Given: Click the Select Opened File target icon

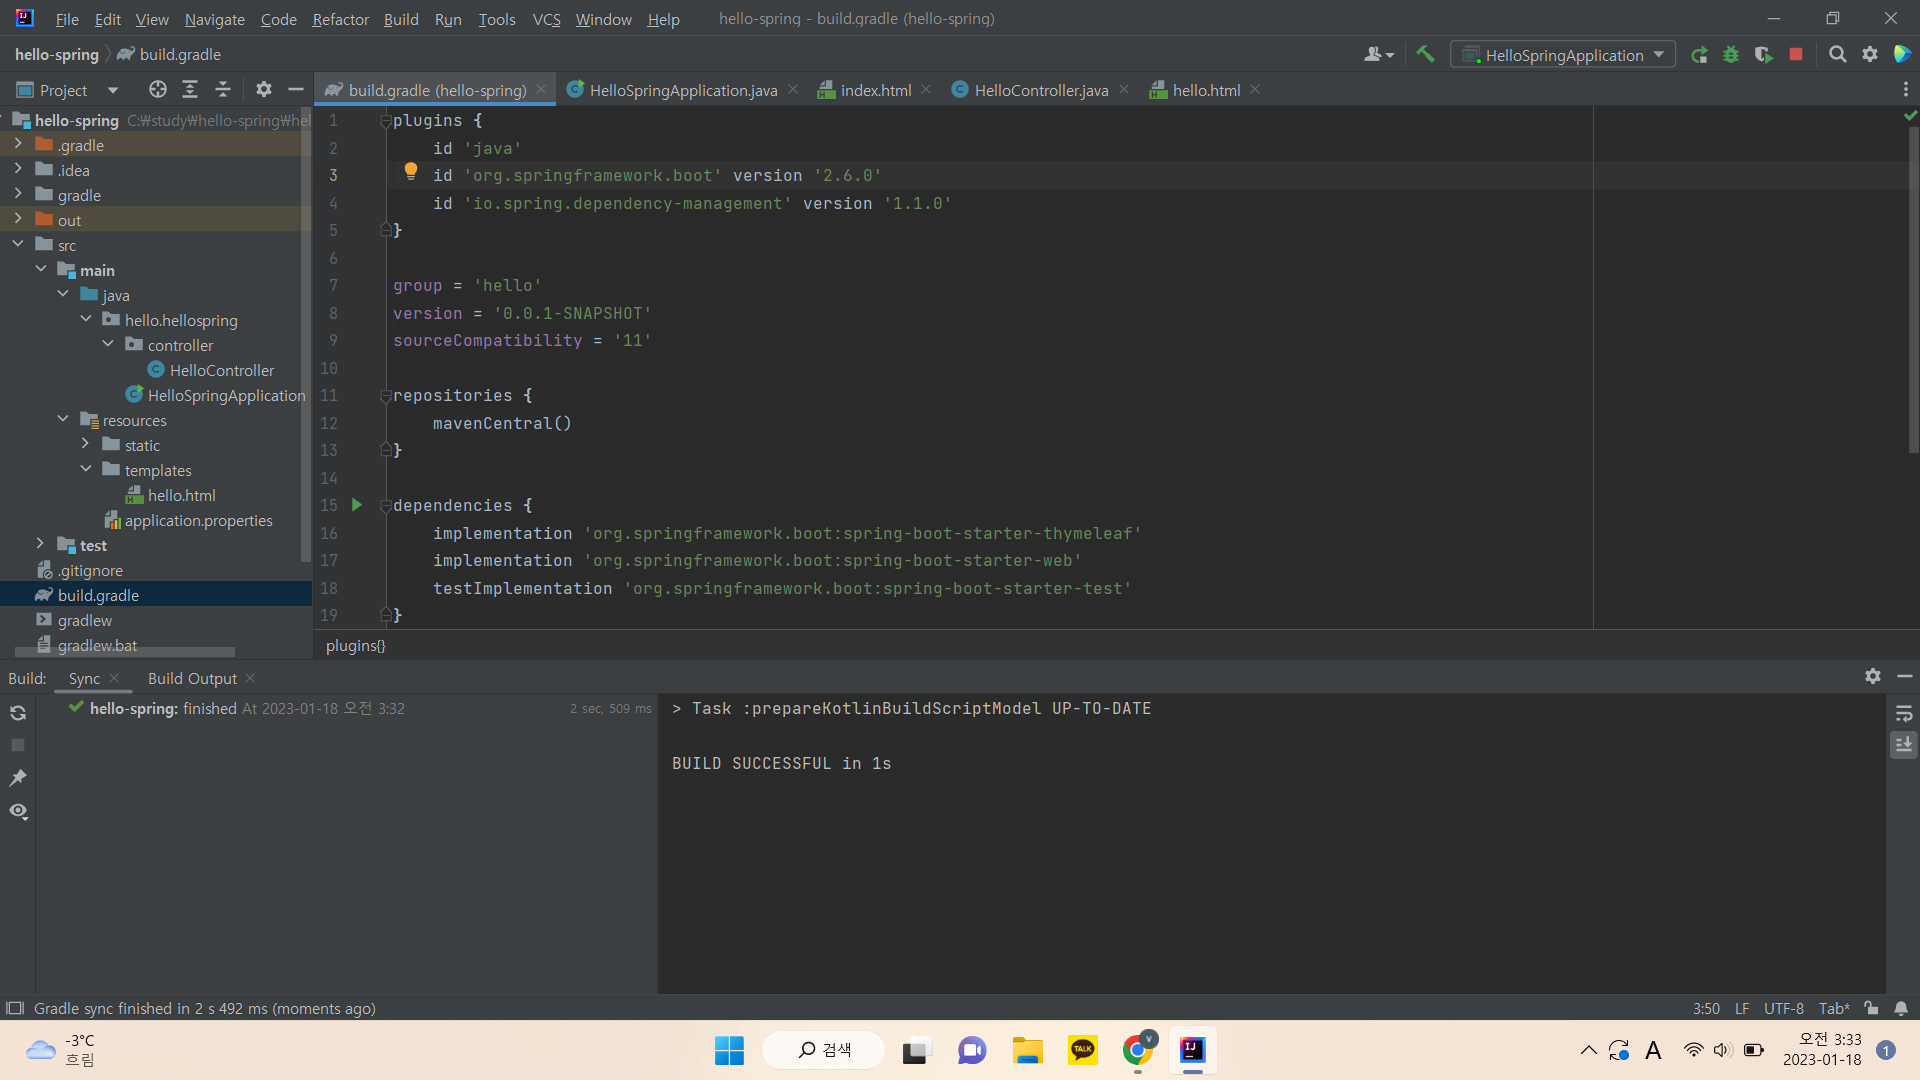Looking at the screenshot, I should coord(158,90).
